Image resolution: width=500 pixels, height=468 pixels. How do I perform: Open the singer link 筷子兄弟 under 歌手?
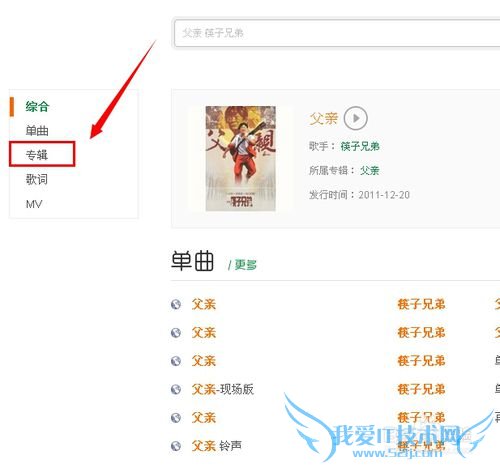pyautogui.click(x=360, y=146)
